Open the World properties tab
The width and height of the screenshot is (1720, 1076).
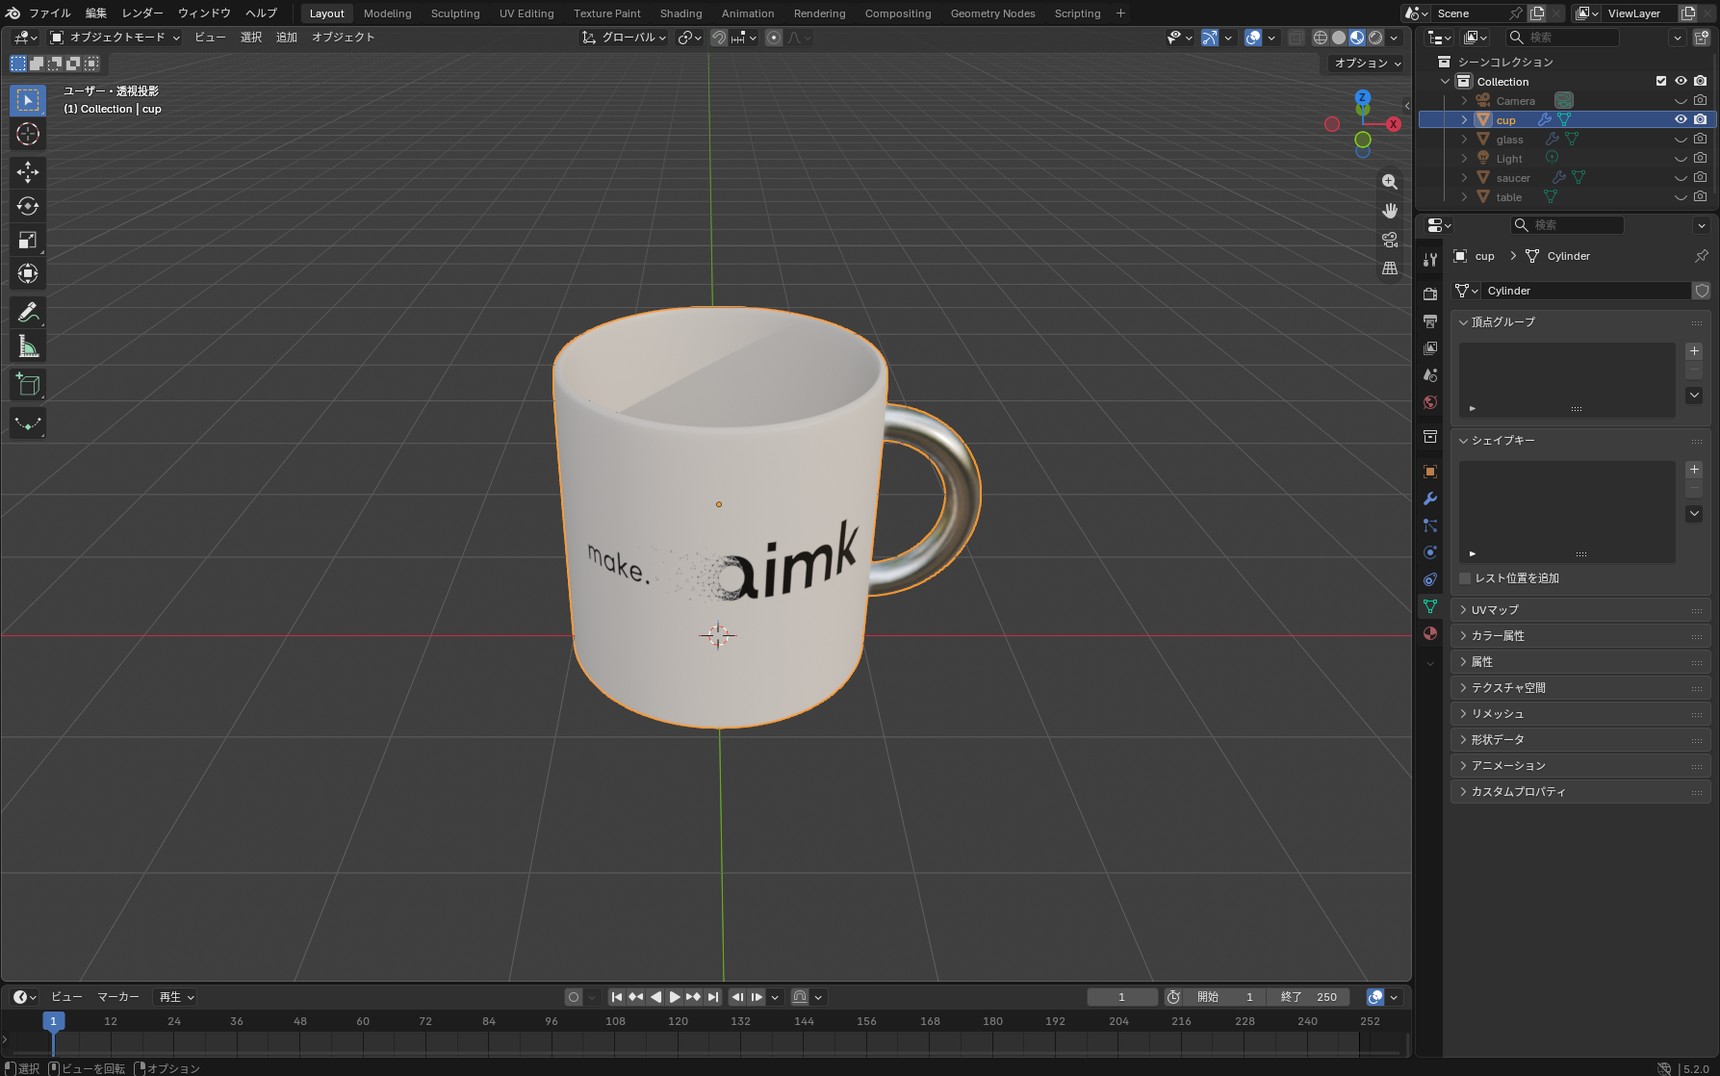(x=1430, y=402)
